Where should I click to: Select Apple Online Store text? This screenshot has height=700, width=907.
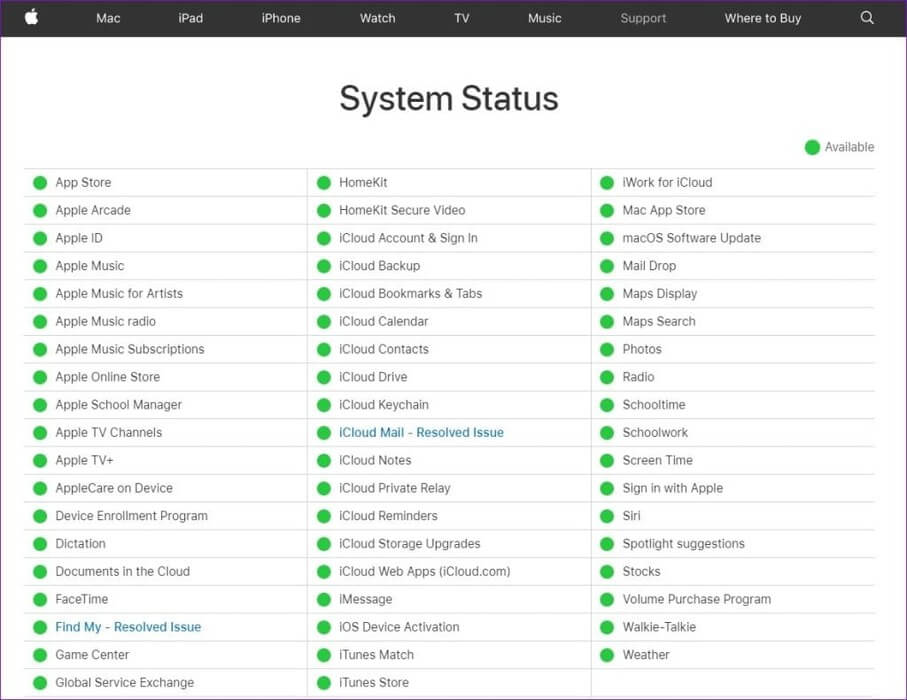(108, 377)
